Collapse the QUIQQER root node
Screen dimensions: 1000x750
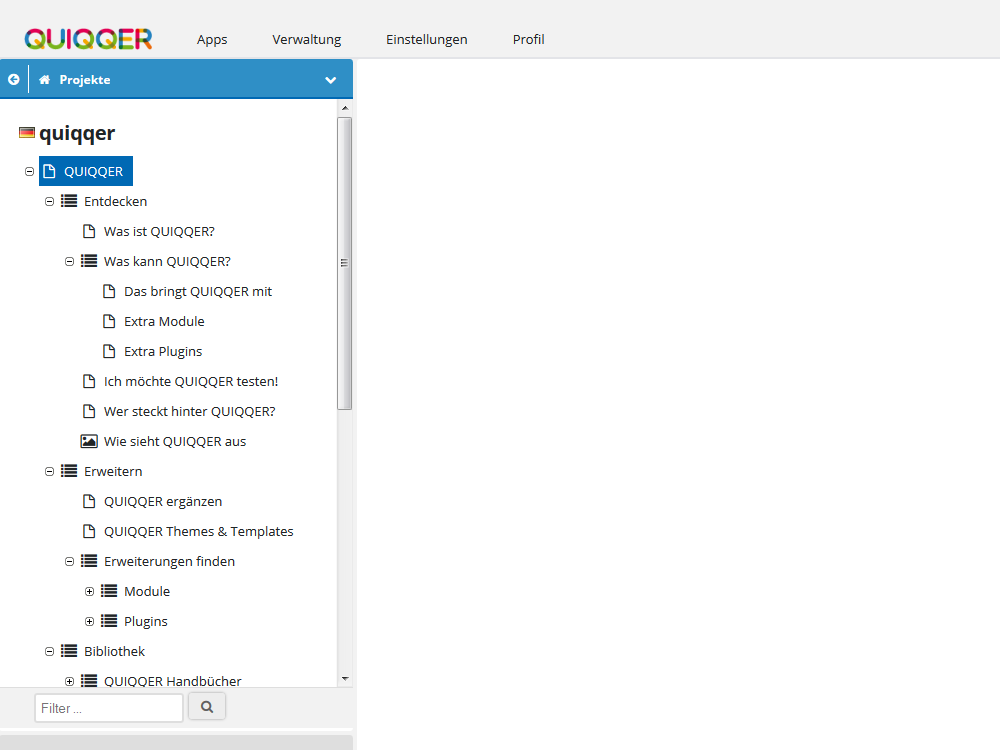click(29, 172)
